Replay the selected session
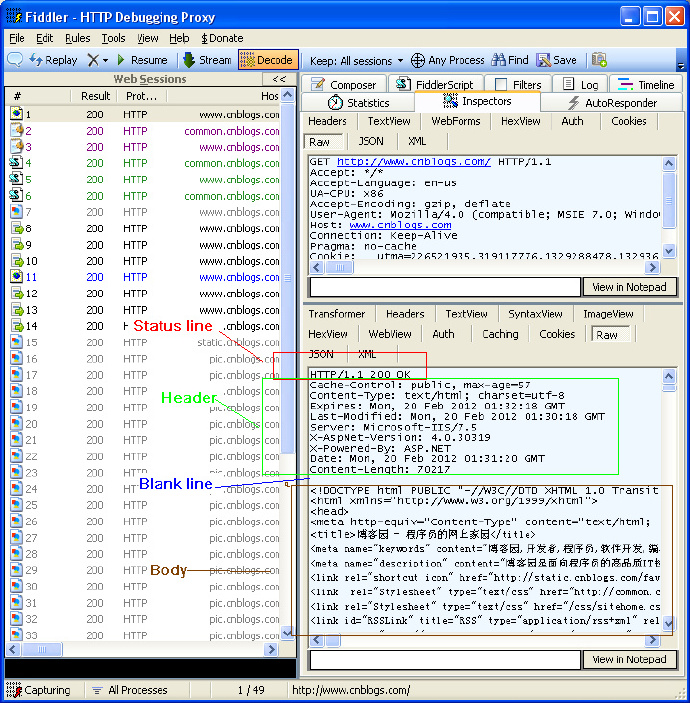Viewport: 690px width, 703px height. click(53, 60)
